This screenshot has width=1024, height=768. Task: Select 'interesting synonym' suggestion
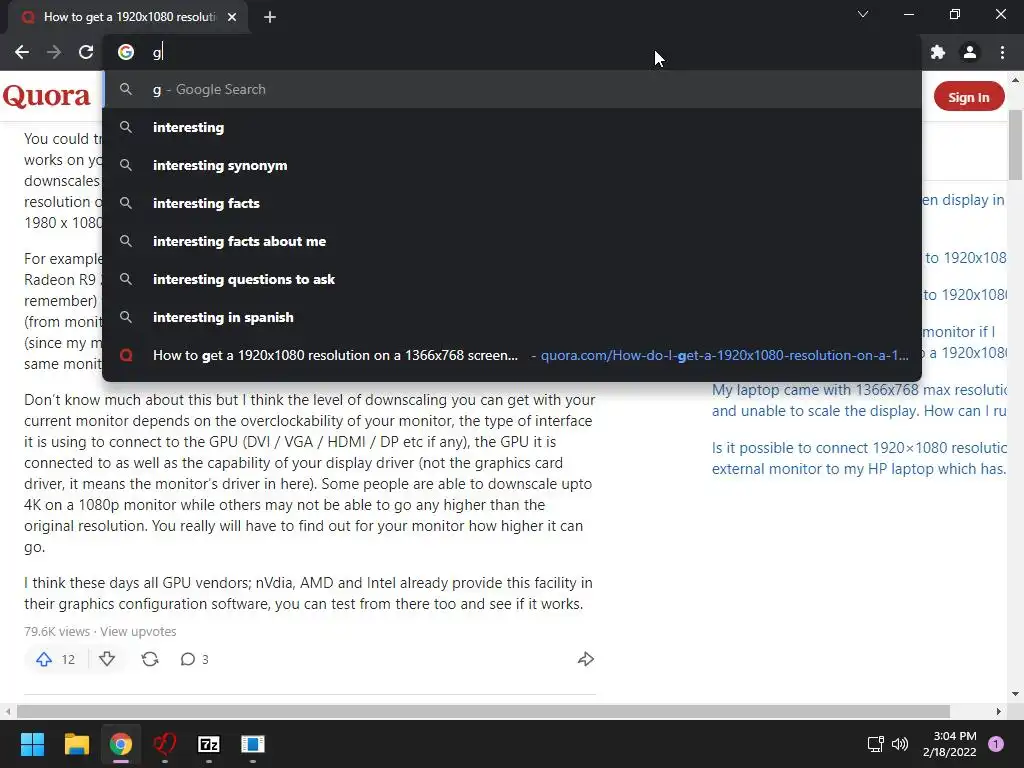(512, 165)
